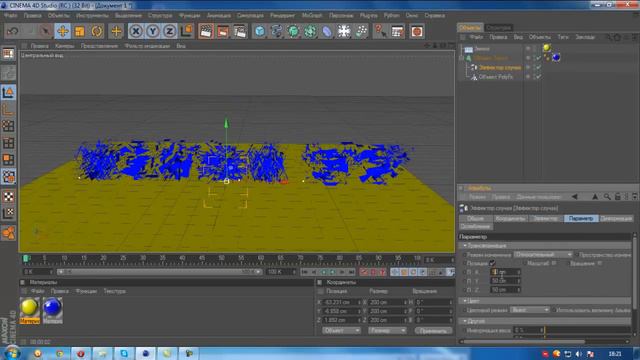Click frame 50 on the timeline ruler
The width and height of the screenshot is (640, 360).
coord(222,258)
